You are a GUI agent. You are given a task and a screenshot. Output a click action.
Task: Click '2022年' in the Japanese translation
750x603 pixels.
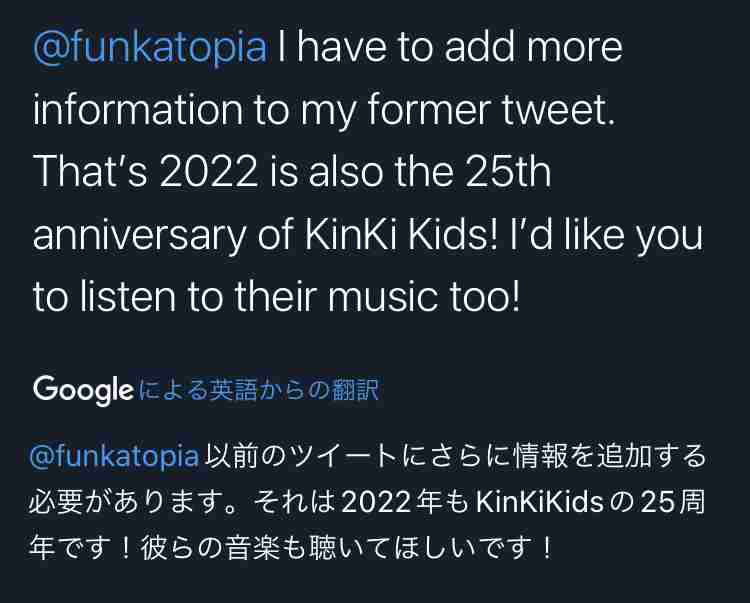[x=391, y=503]
